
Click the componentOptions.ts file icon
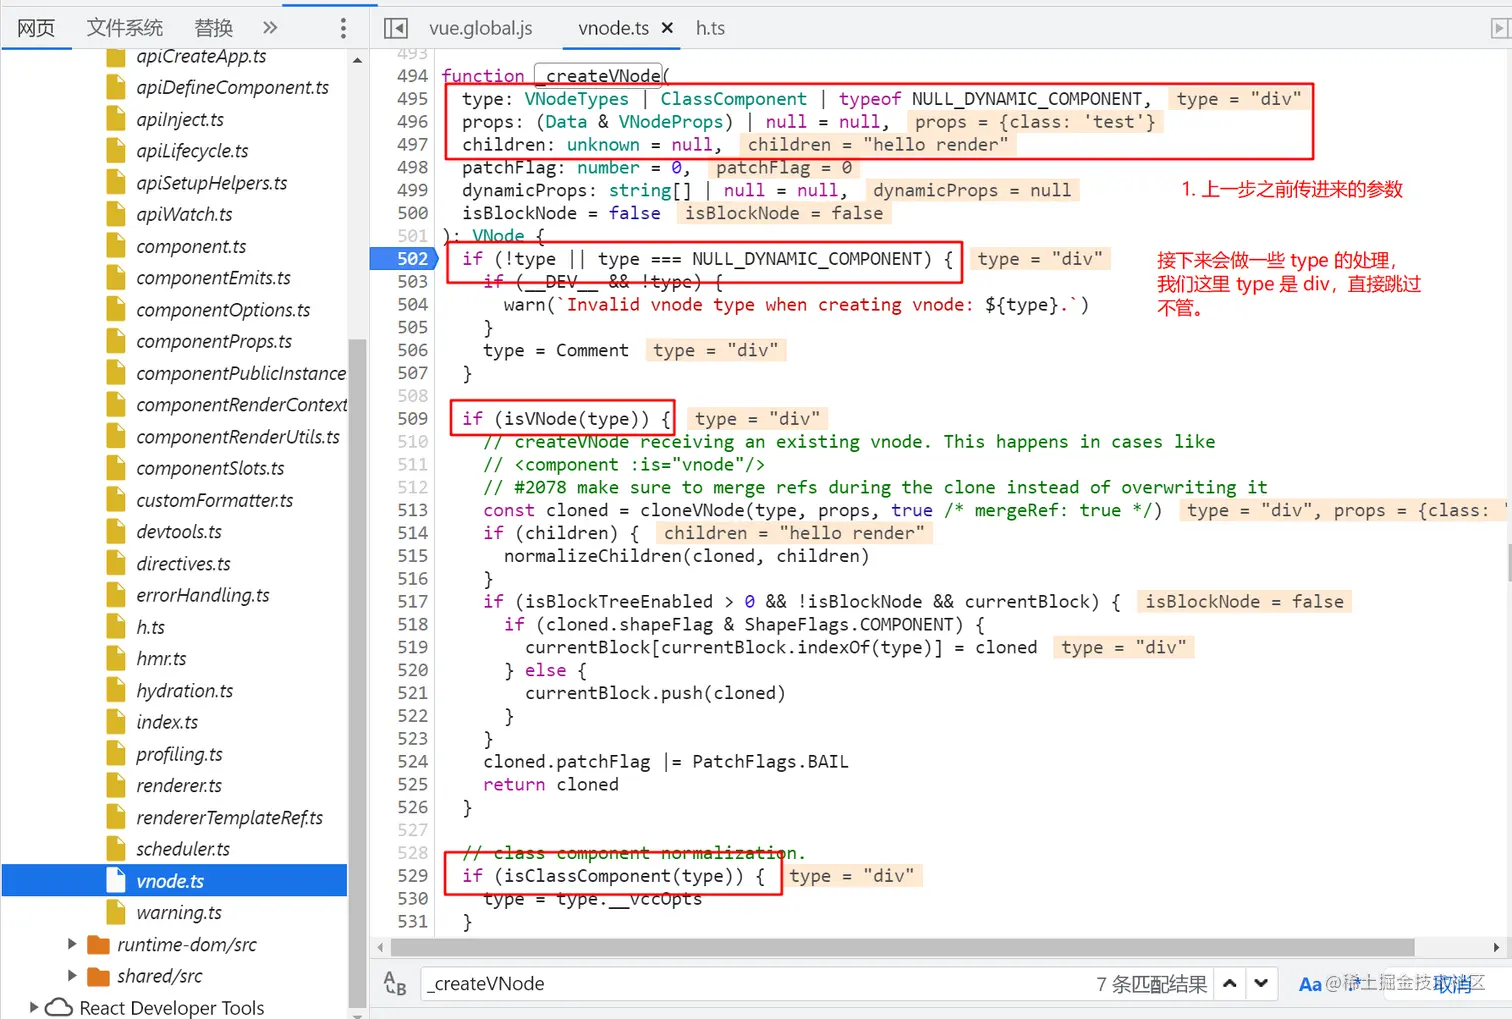(x=116, y=310)
